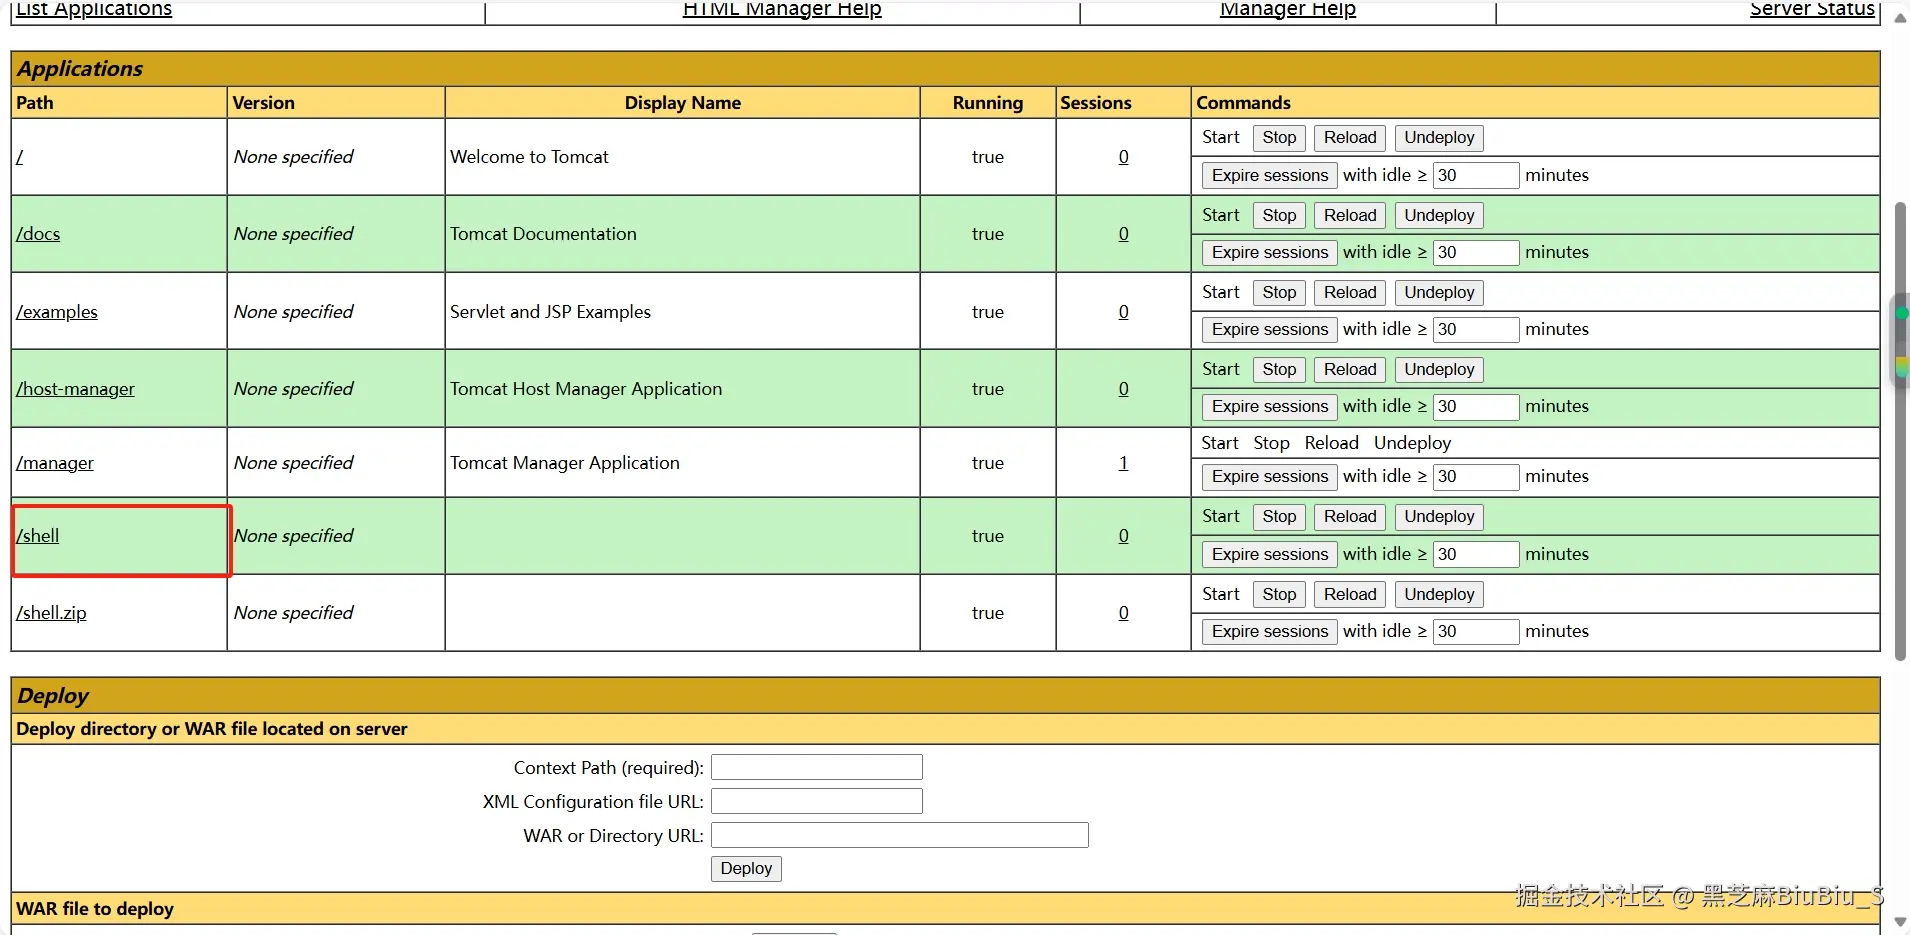Image resolution: width=1910 pixels, height=935 pixels.
Task: Open the /host-manager application link
Action: 75,389
